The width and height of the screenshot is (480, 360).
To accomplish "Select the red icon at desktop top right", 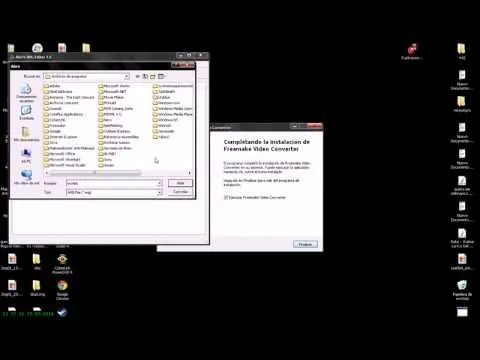I will [x=412, y=51].
